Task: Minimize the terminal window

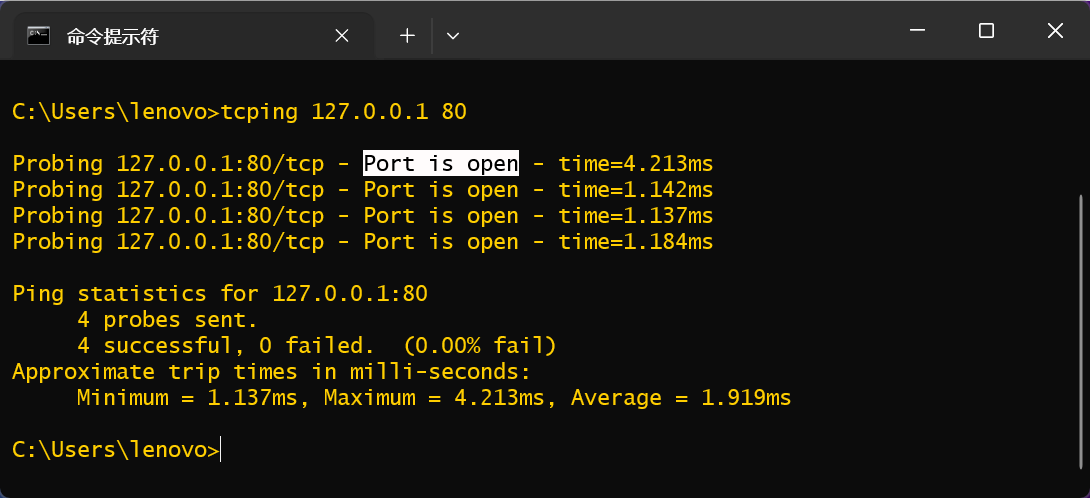Action: 918,31
